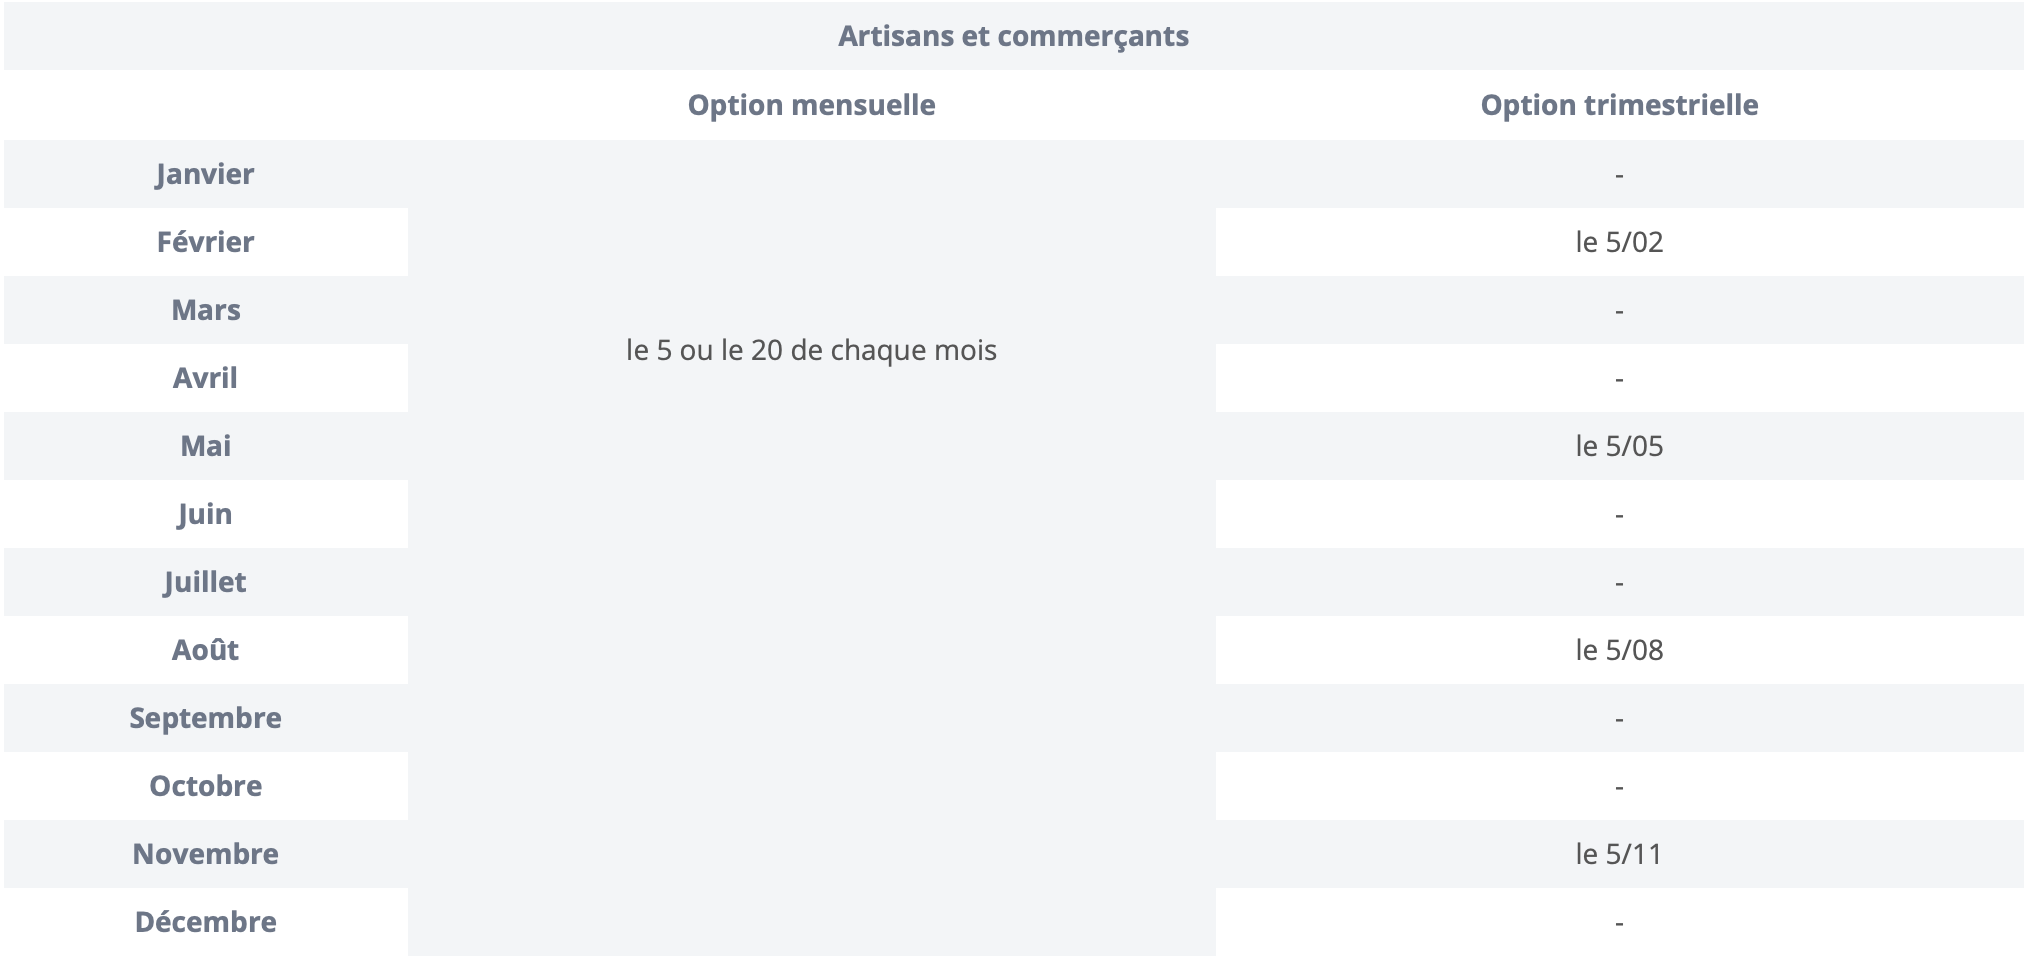The width and height of the screenshot is (2024, 960).
Task: Click the 'le 5/11' date cell
Action: [x=1619, y=854]
